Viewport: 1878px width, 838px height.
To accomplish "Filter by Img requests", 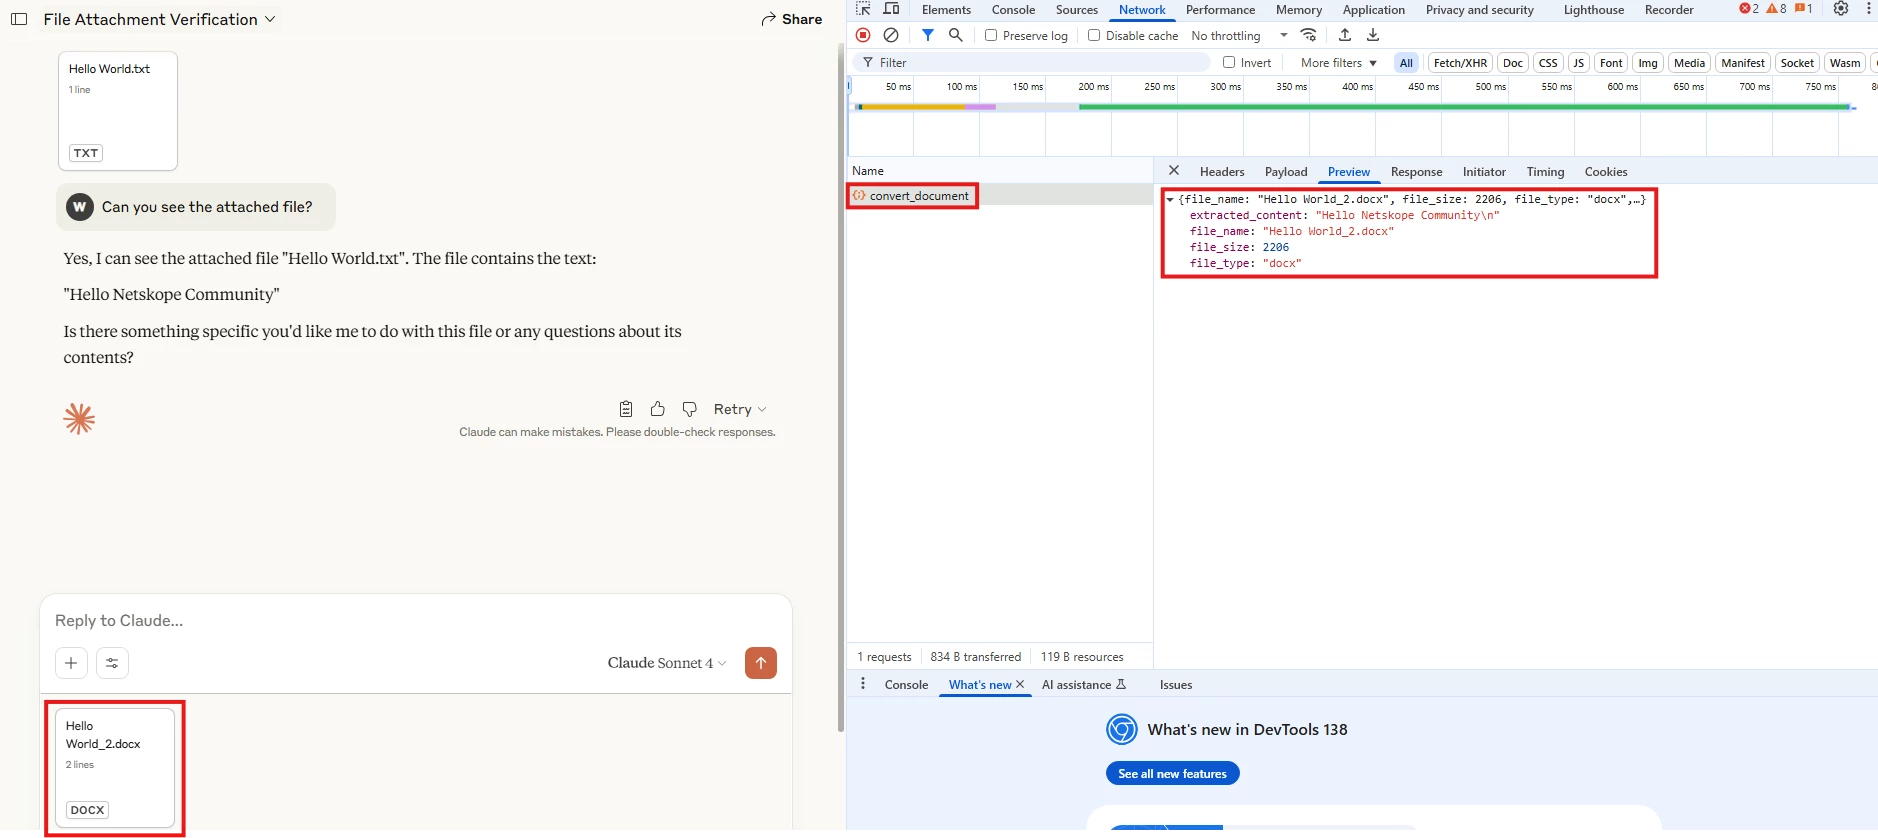I will coord(1648,63).
